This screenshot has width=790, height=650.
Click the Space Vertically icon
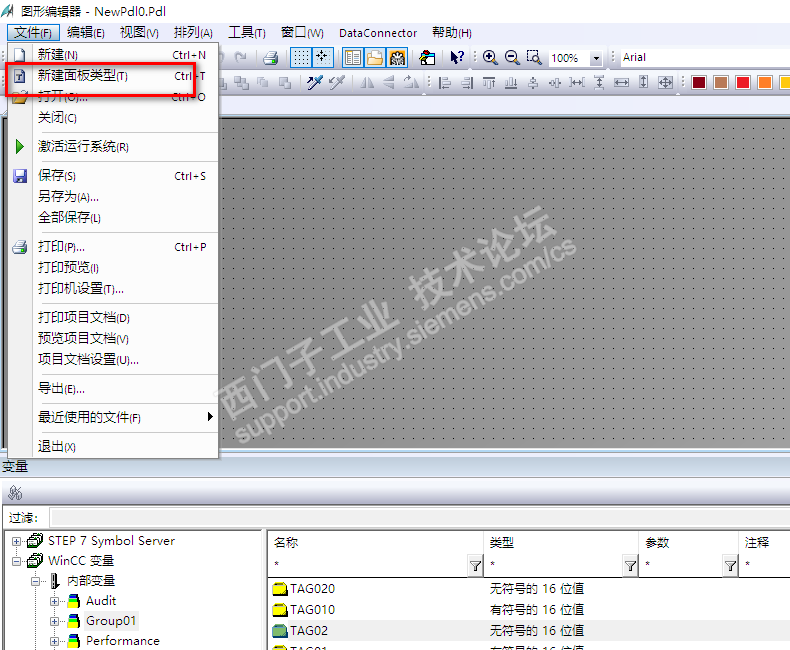pyautogui.click(x=599, y=82)
